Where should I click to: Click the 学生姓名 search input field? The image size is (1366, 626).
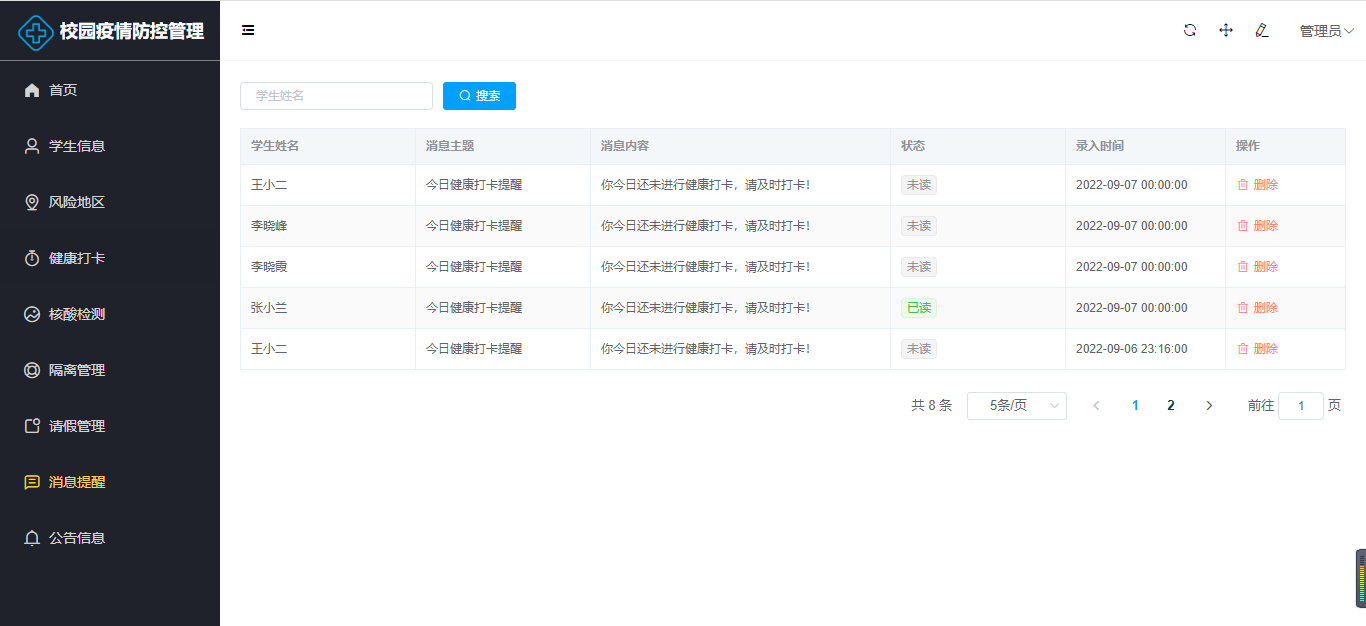coord(336,96)
